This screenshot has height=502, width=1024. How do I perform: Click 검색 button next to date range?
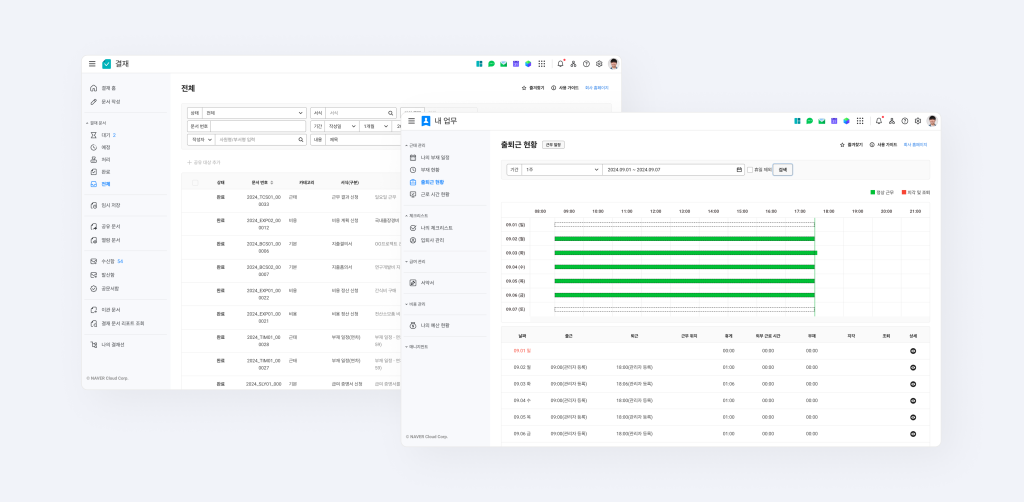coord(782,170)
